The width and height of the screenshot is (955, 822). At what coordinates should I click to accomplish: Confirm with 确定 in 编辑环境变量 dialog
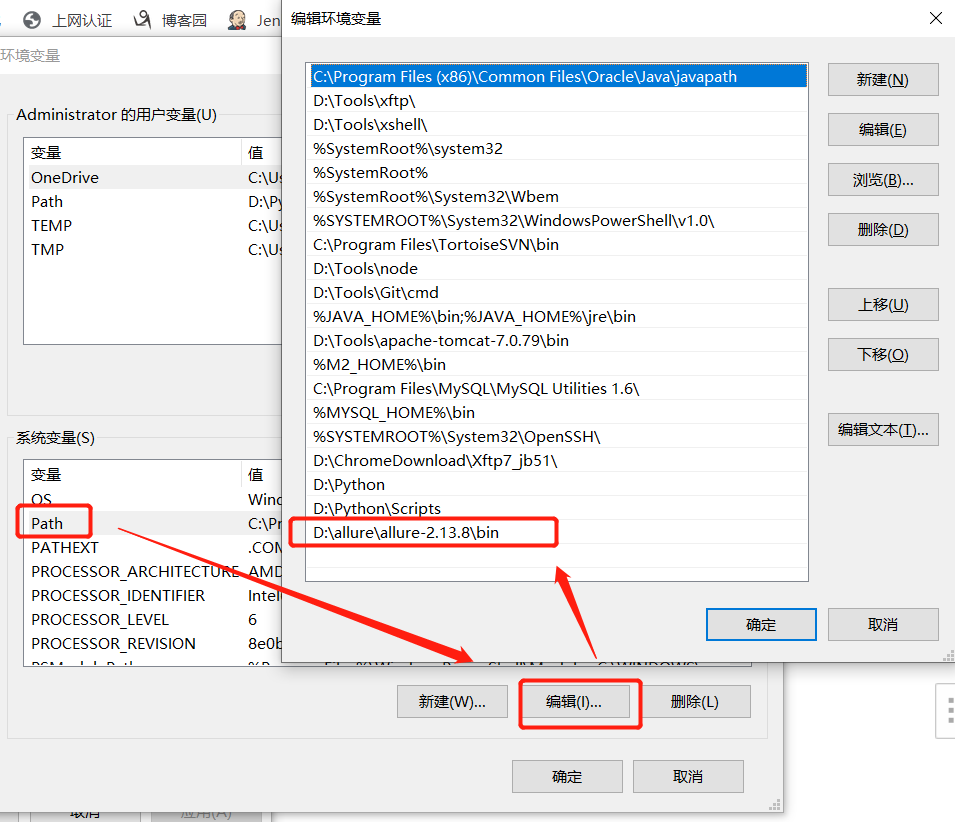coord(761,624)
